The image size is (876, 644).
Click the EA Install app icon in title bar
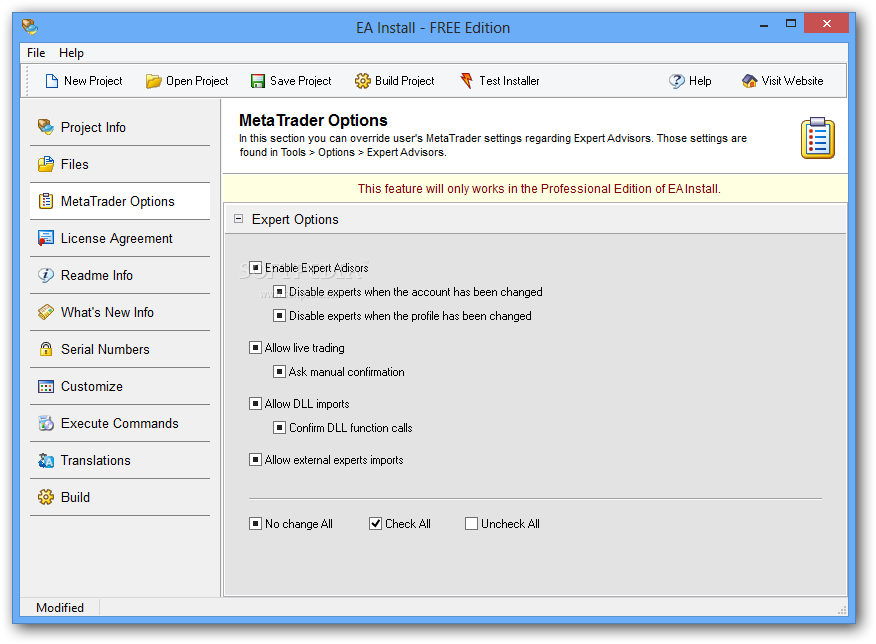pyautogui.click(x=30, y=26)
